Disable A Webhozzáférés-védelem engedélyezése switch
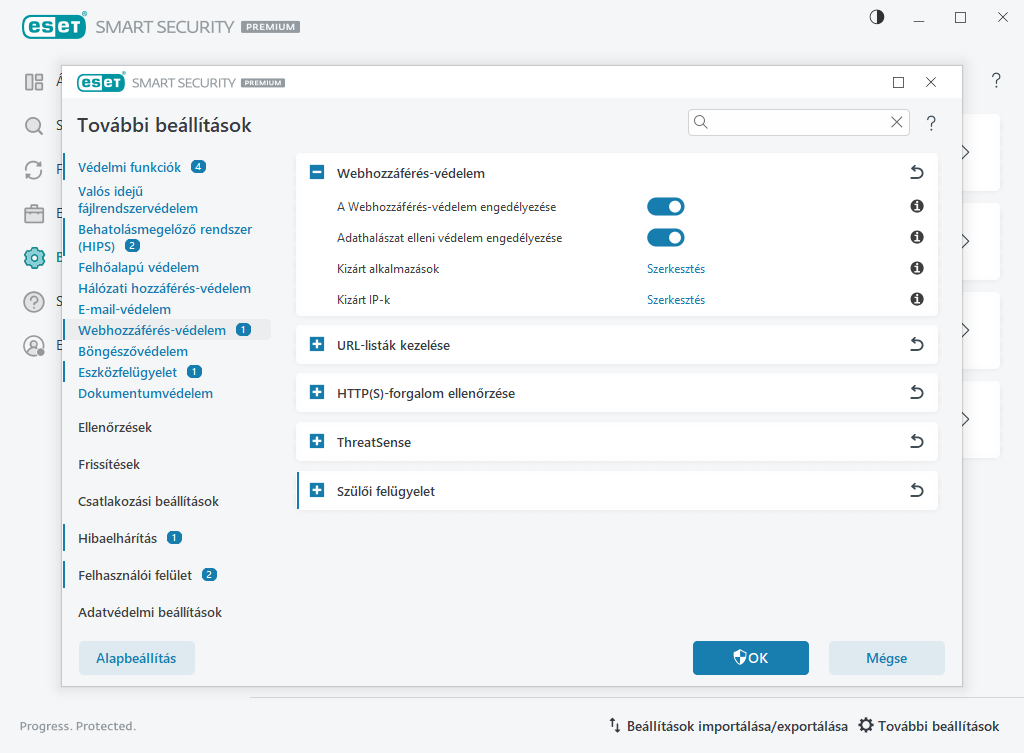Screen dimensions: 1024x753 (x=665, y=207)
